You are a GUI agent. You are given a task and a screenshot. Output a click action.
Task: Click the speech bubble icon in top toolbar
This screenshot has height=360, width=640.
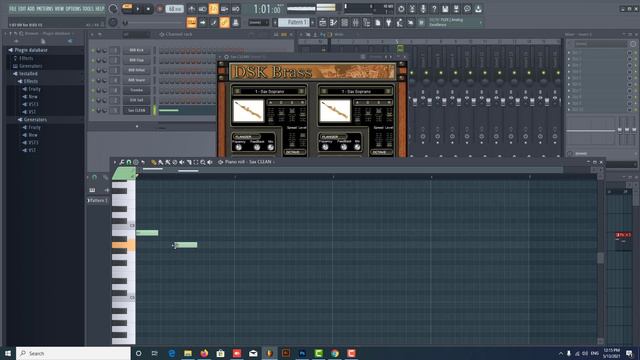click(467, 9)
